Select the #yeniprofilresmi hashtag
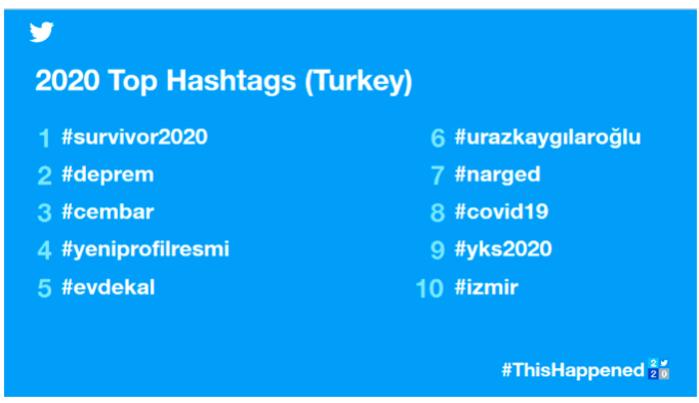The height and width of the screenshot is (403, 699). pos(146,249)
